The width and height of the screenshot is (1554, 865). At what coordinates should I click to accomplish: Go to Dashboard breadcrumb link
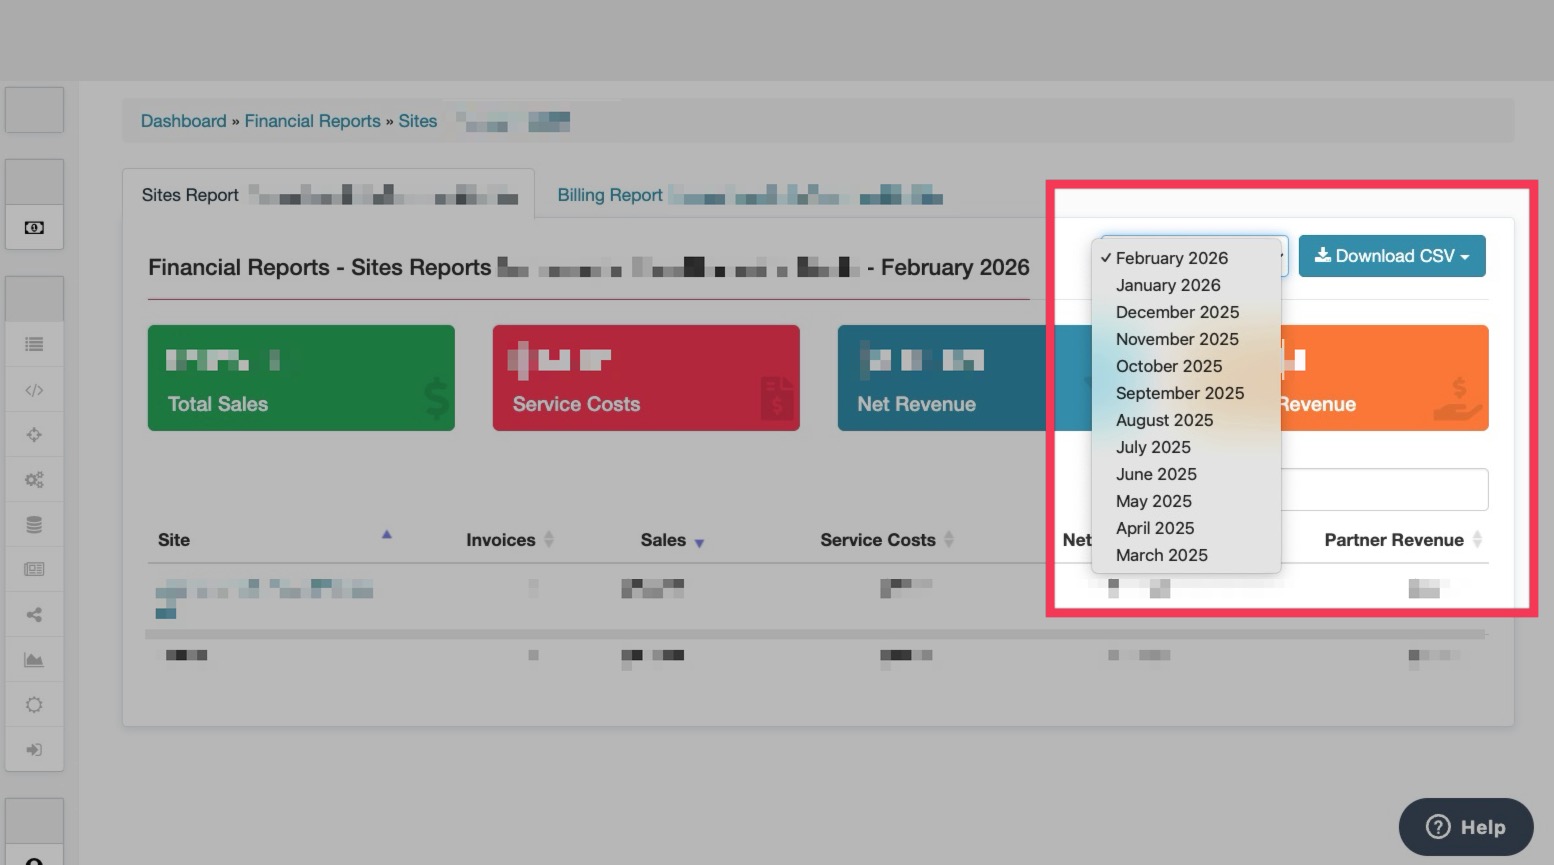pyautogui.click(x=183, y=121)
